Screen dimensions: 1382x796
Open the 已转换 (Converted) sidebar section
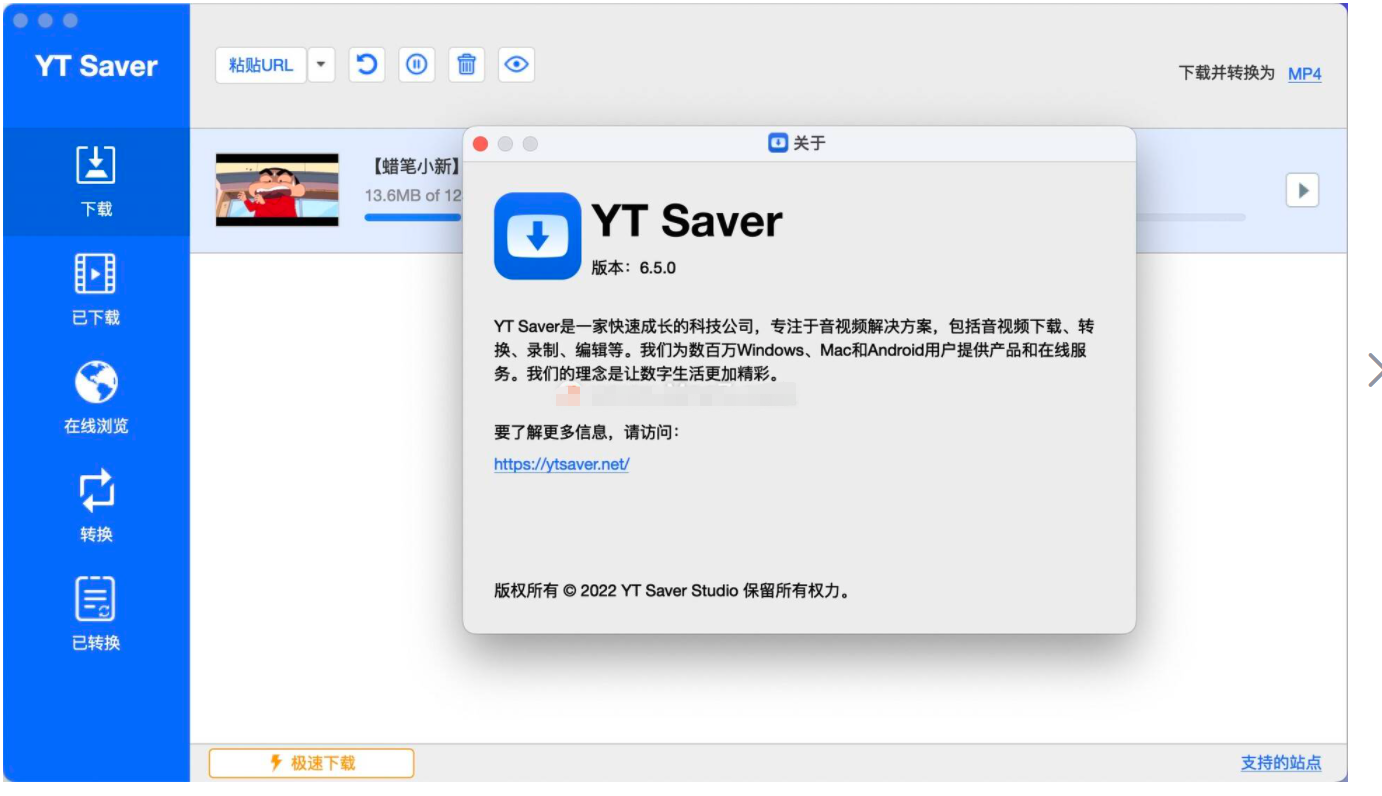[x=96, y=614]
